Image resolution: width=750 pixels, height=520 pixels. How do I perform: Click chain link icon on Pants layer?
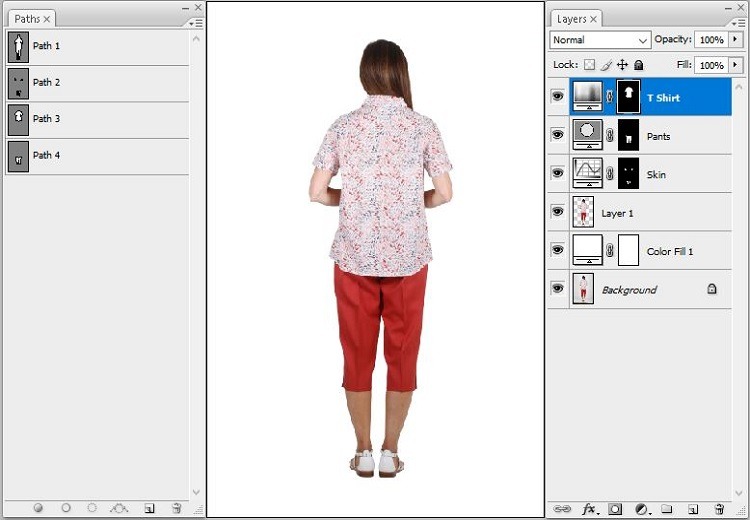pos(610,135)
